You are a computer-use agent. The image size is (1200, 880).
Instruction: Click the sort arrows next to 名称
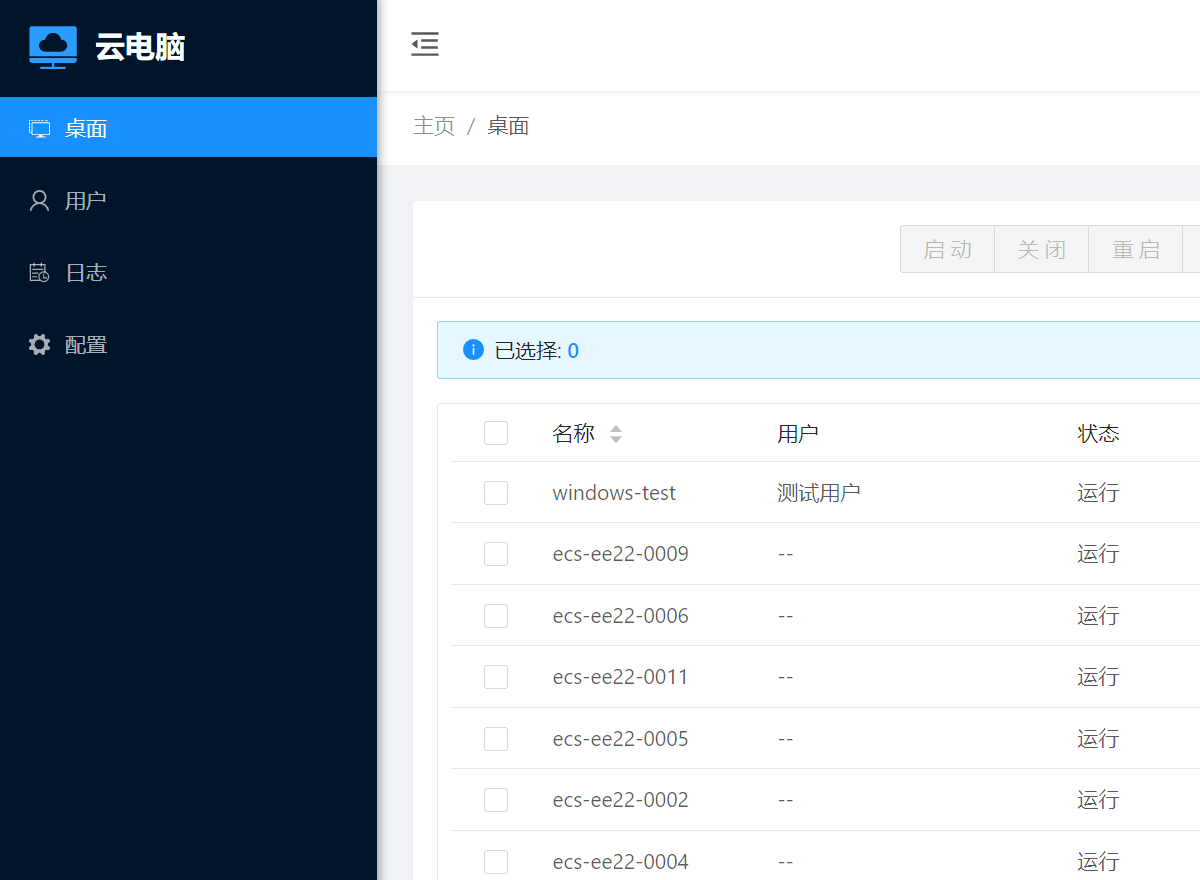(616, 433)
